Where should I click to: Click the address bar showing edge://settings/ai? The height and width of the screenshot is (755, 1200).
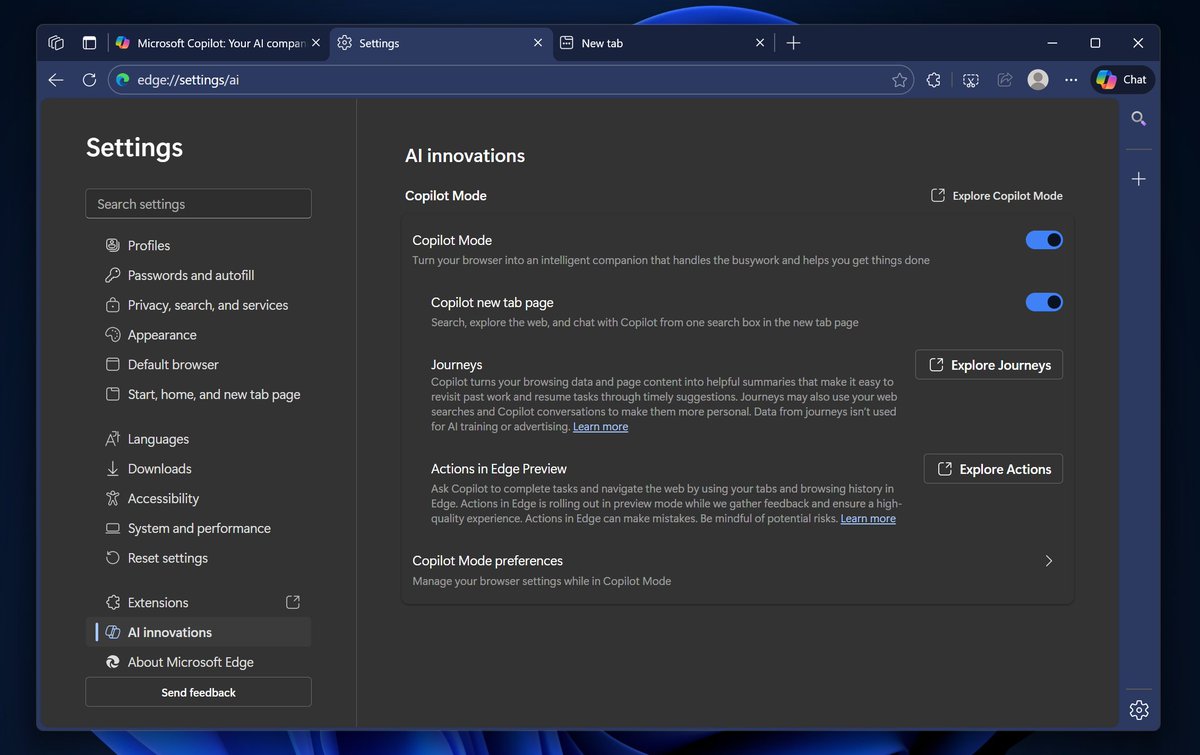510,80
